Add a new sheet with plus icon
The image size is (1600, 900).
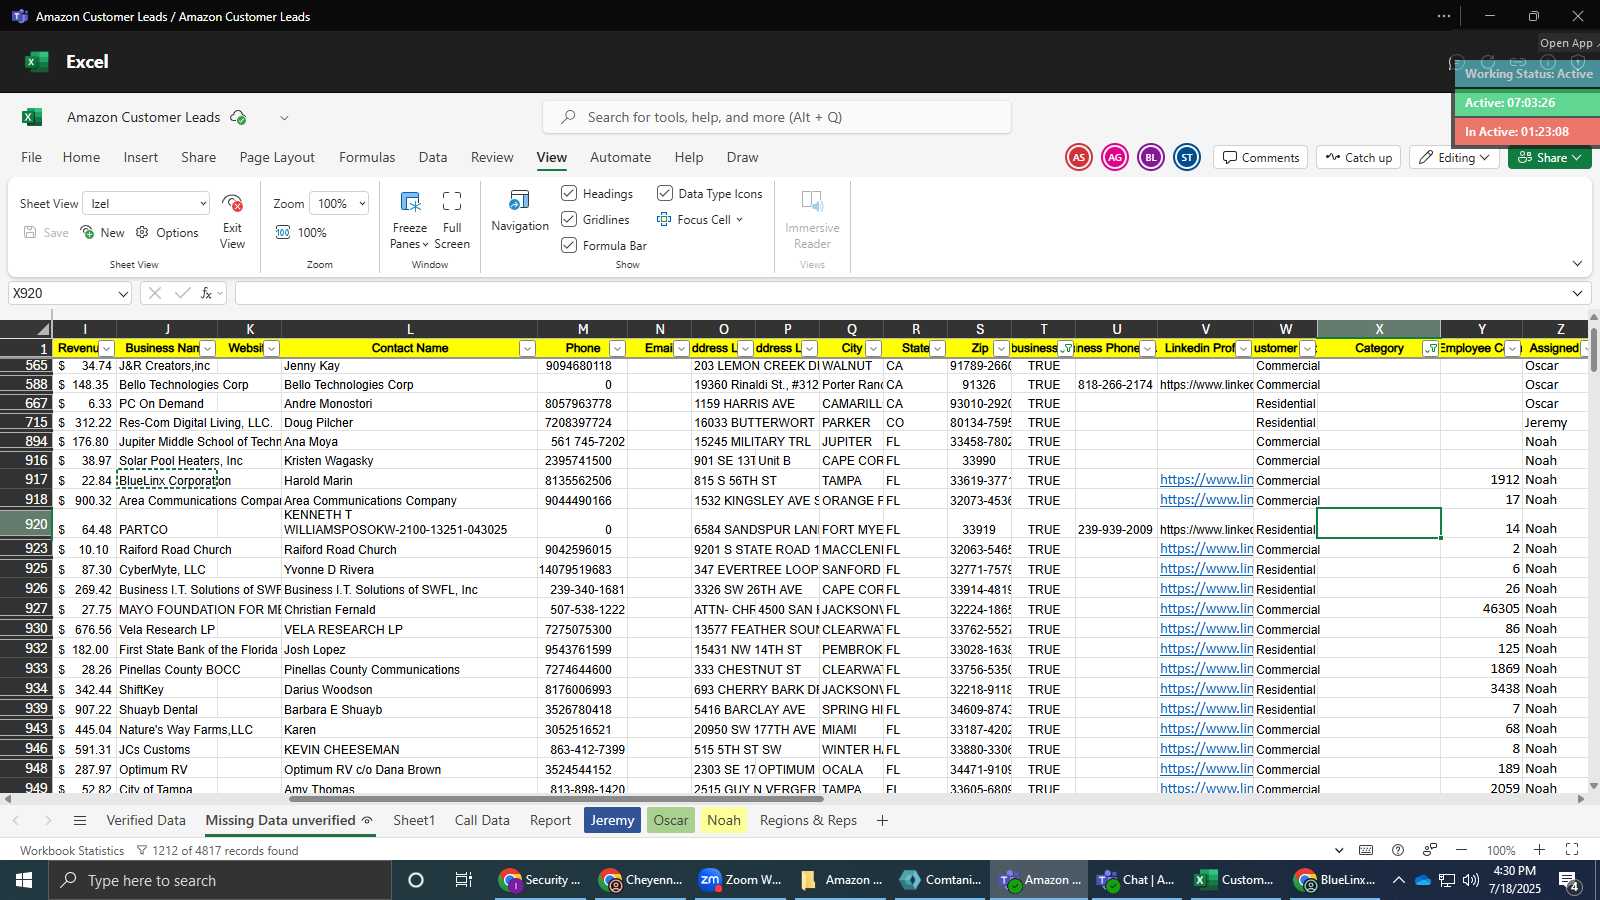(x=882, y=820)
